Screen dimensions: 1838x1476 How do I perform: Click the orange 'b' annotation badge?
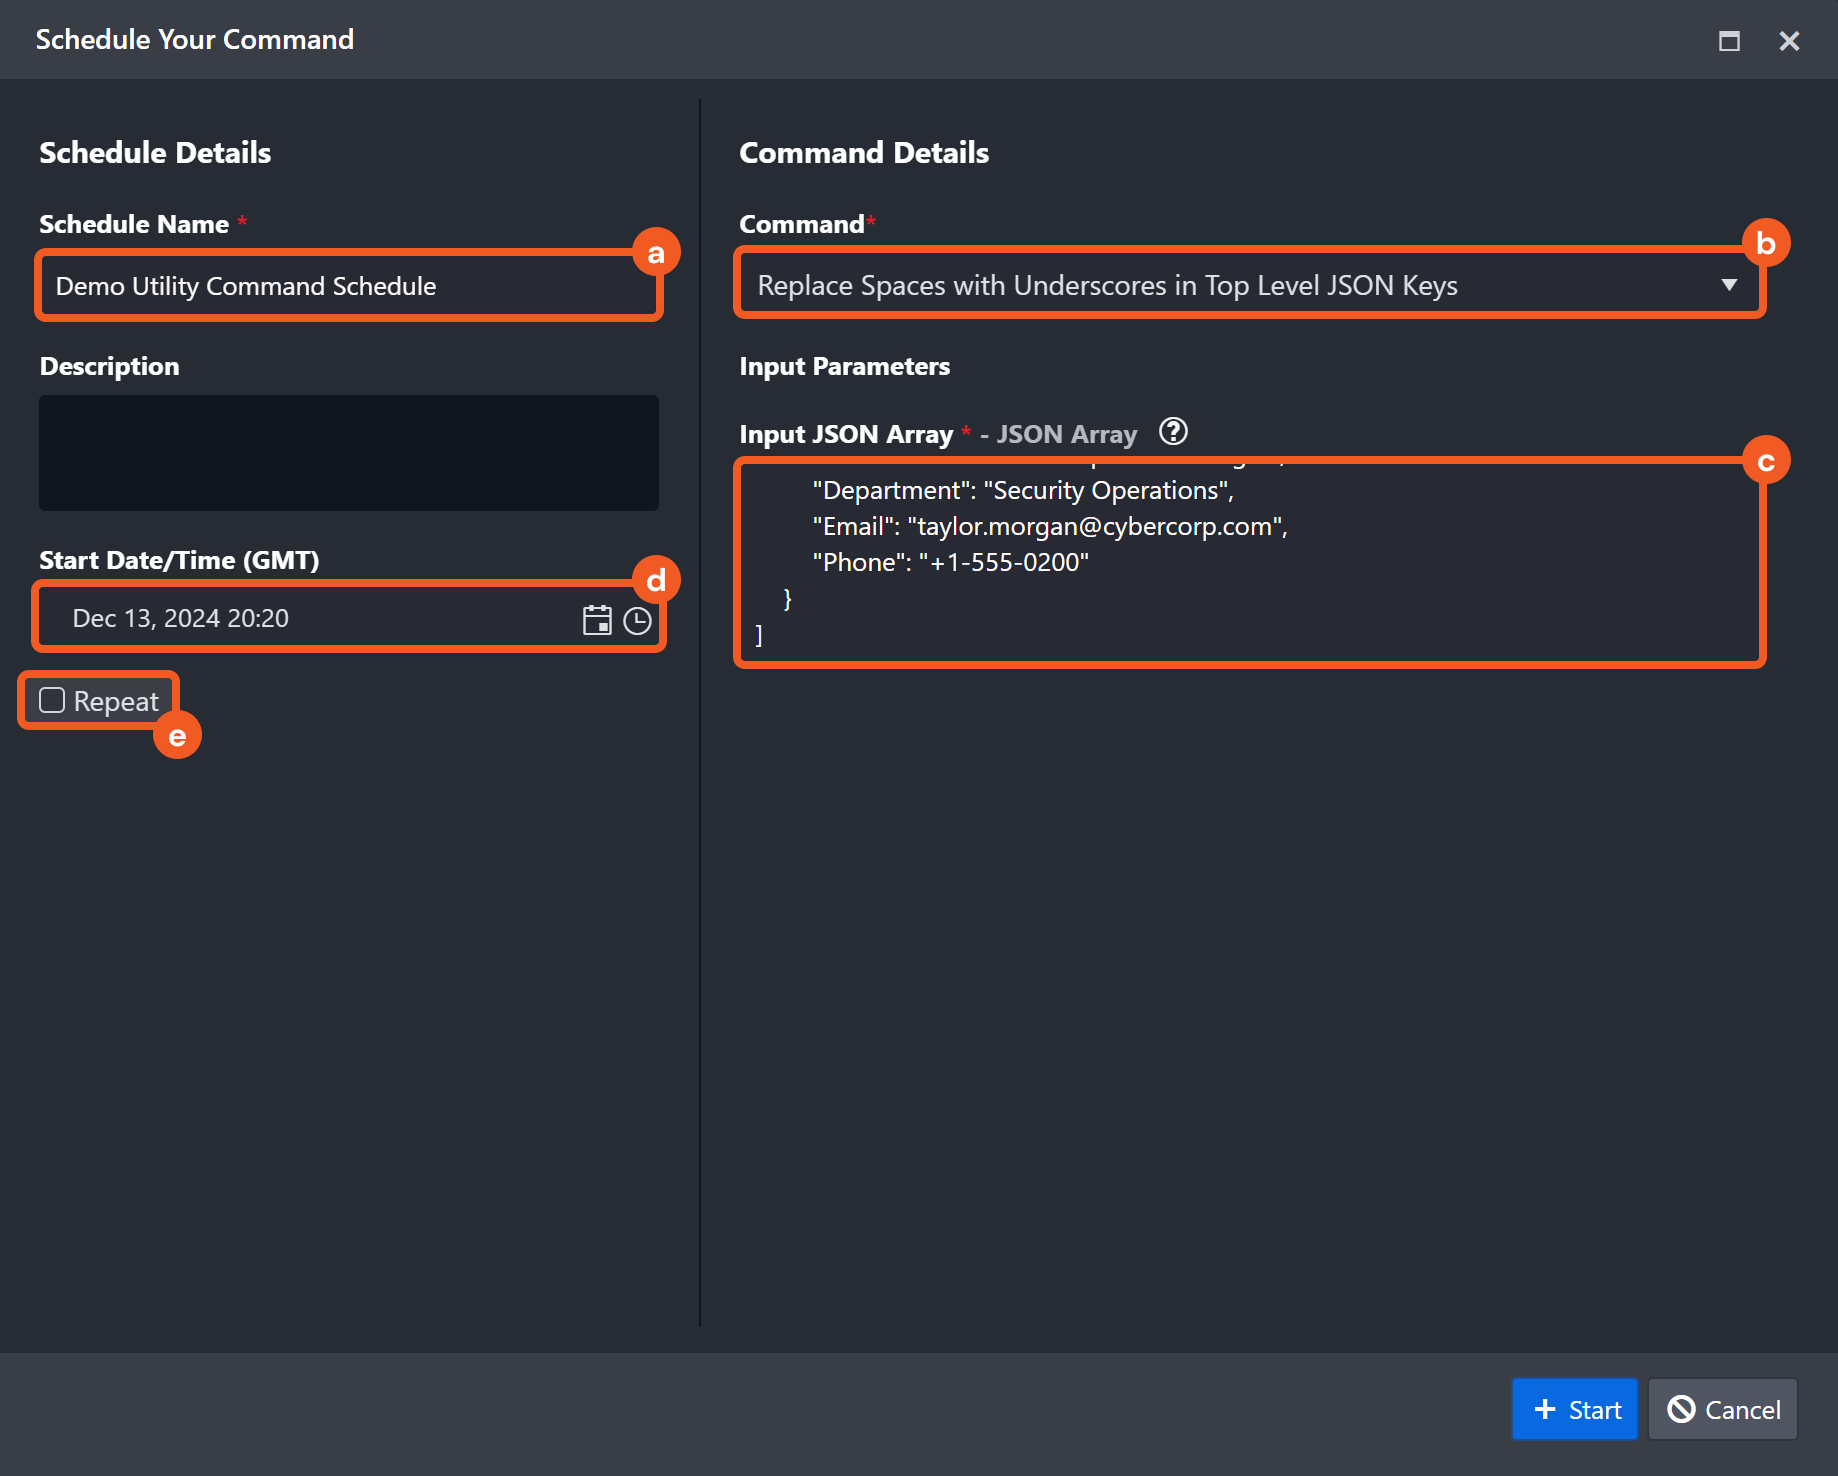[x=1765, y=243]
